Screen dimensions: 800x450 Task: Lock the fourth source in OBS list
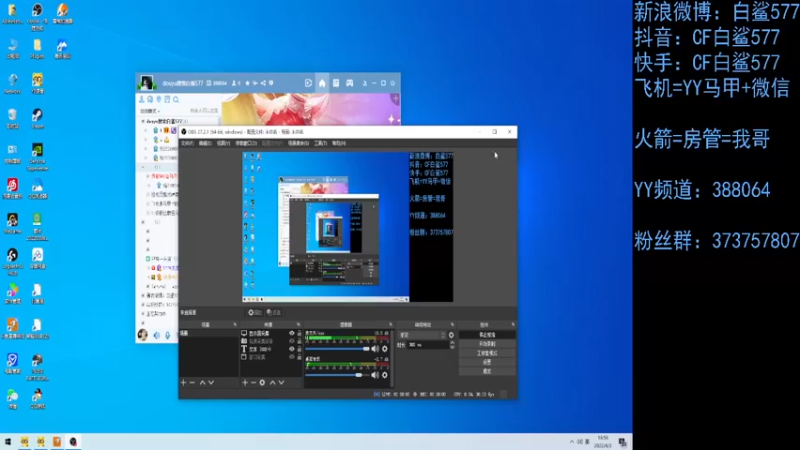click(299, 357)
